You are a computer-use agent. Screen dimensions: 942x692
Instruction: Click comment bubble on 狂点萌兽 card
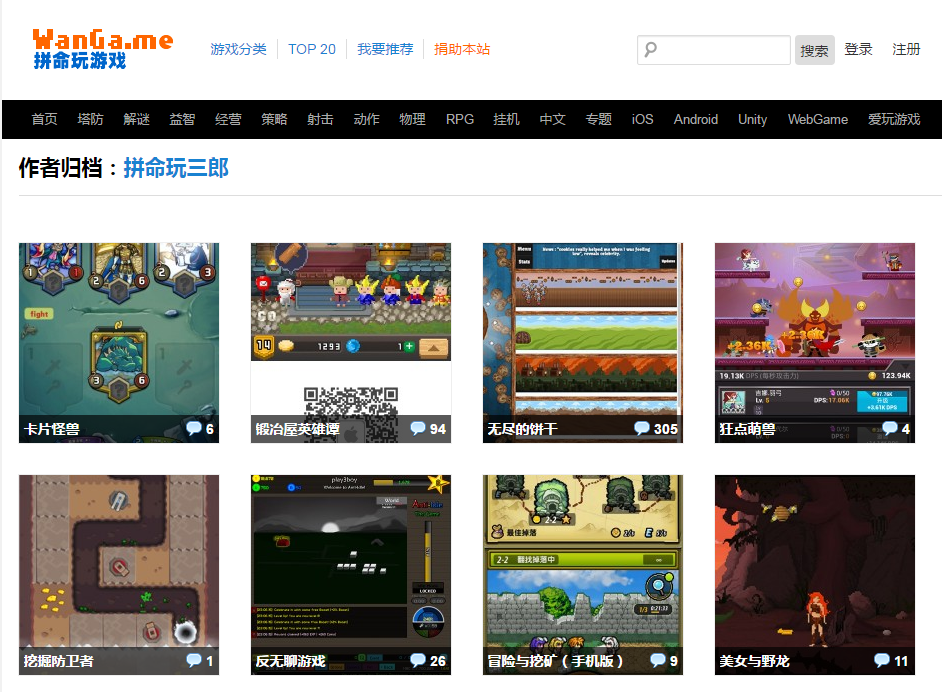point(889,429)
